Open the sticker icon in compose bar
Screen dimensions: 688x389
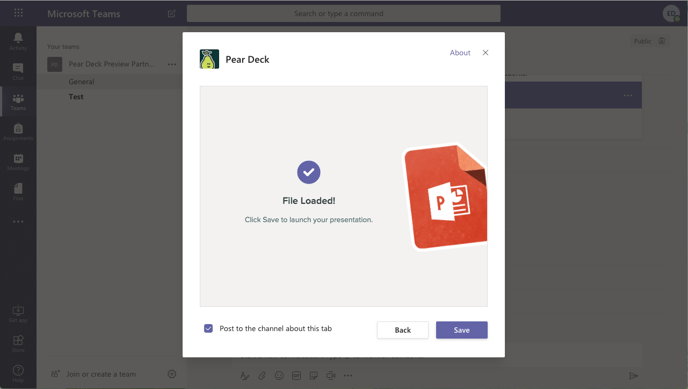coord(313,375)
